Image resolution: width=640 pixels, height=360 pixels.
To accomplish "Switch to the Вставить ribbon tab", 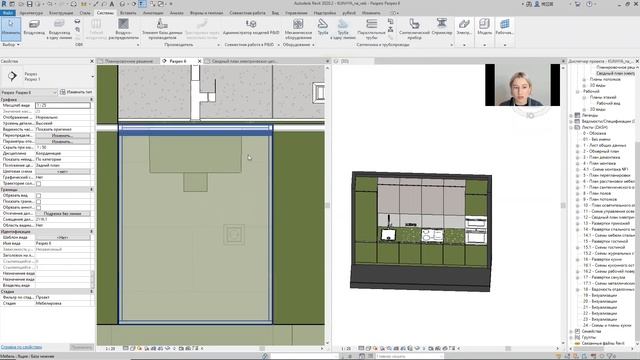I will click(128, 13).
